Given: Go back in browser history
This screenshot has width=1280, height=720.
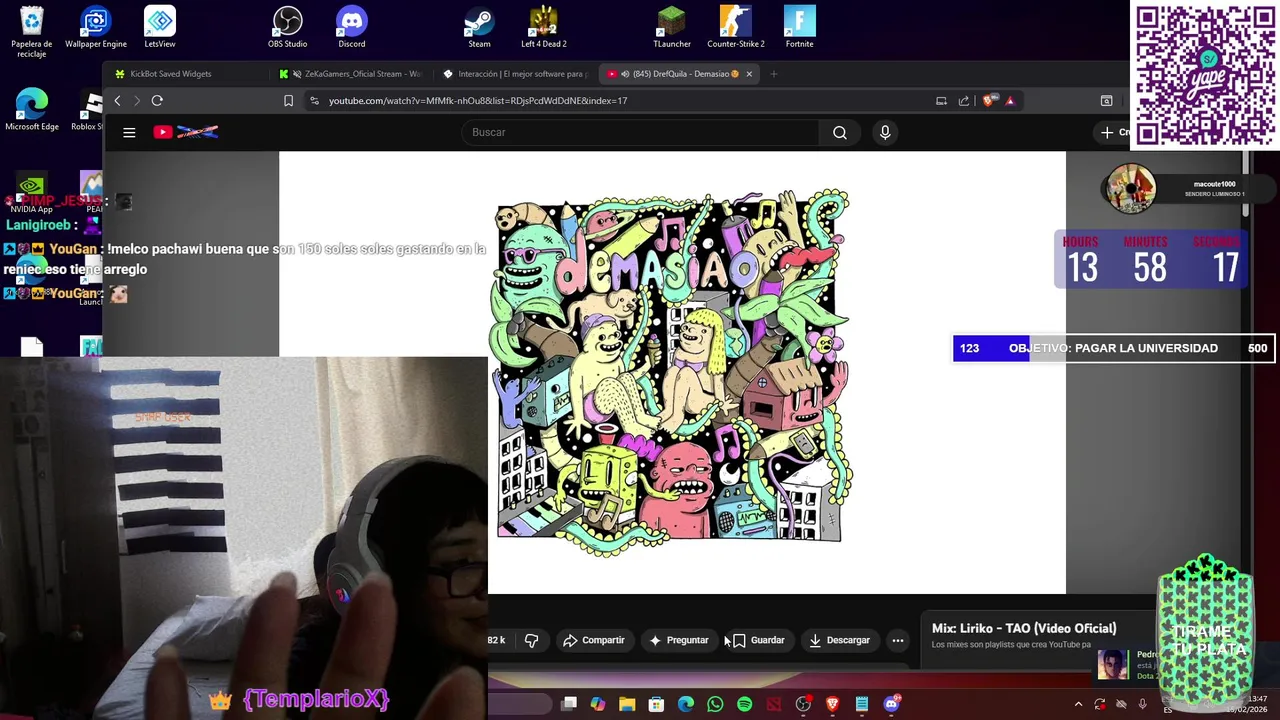Looking at the screenshot, I should (117, 101).
